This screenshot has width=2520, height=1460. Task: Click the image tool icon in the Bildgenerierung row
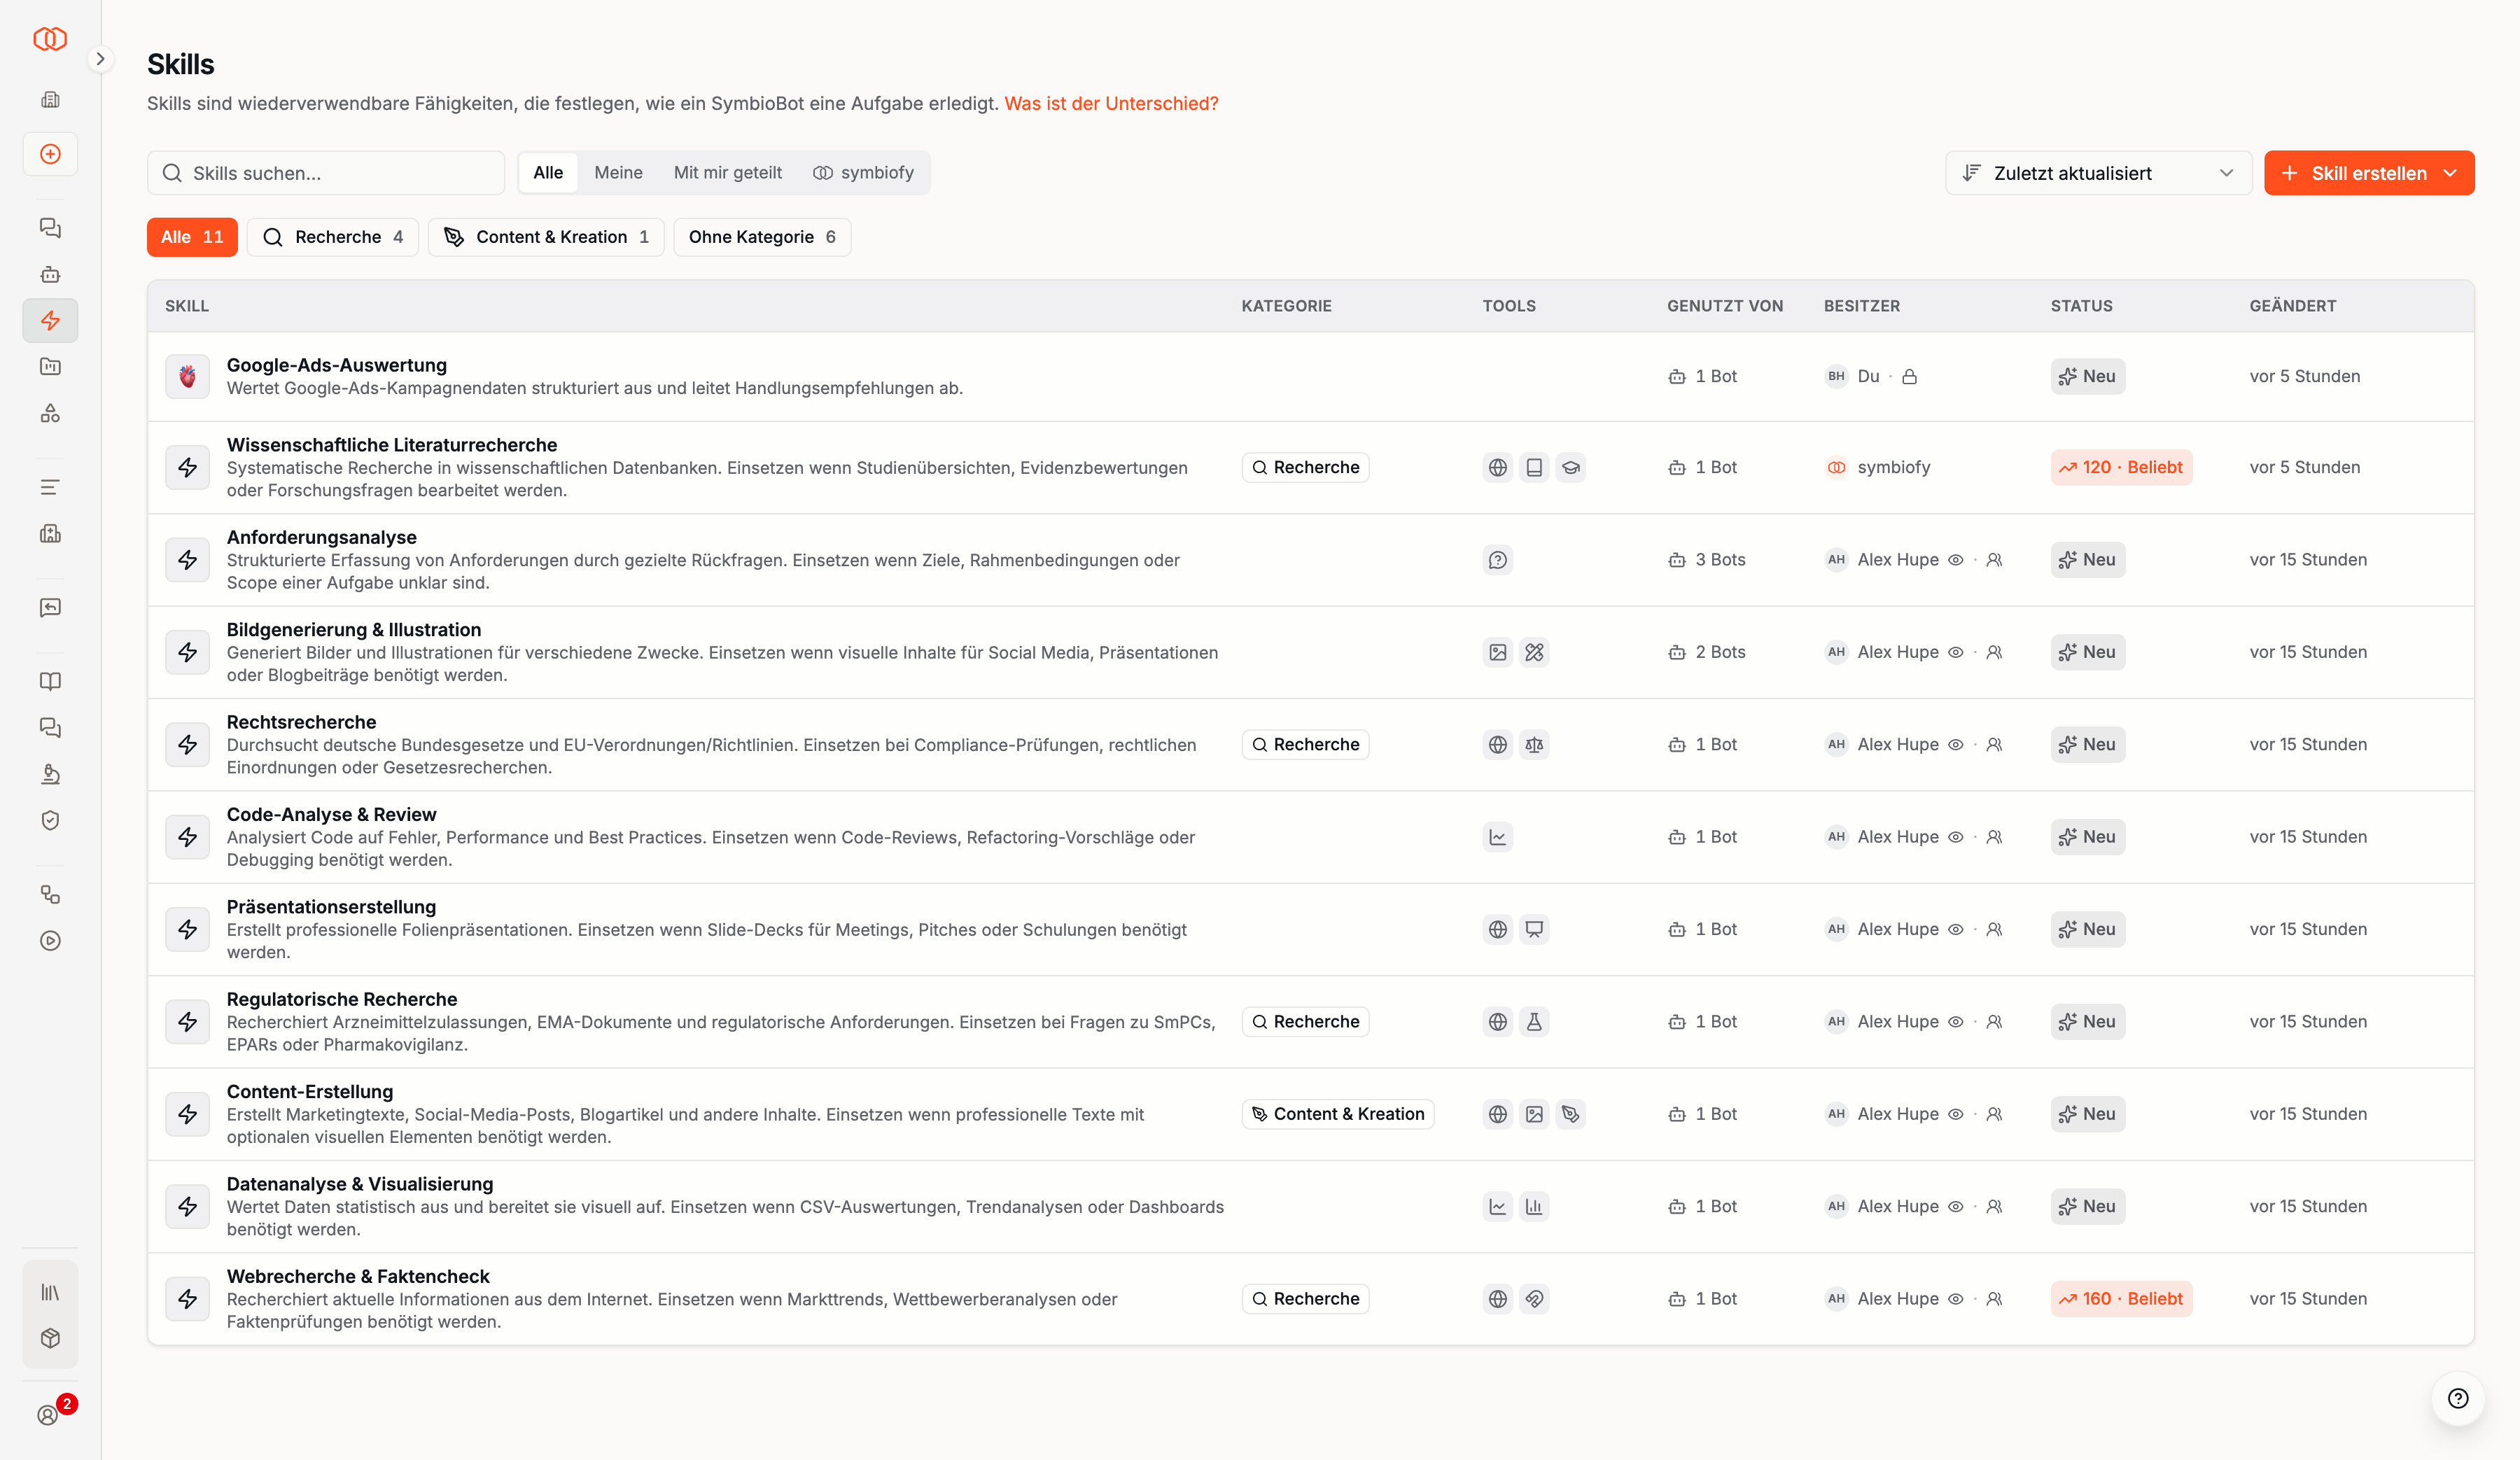point(1497,652)
